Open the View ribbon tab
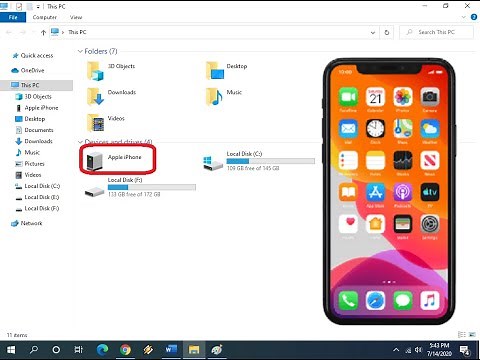 (76, 17)
